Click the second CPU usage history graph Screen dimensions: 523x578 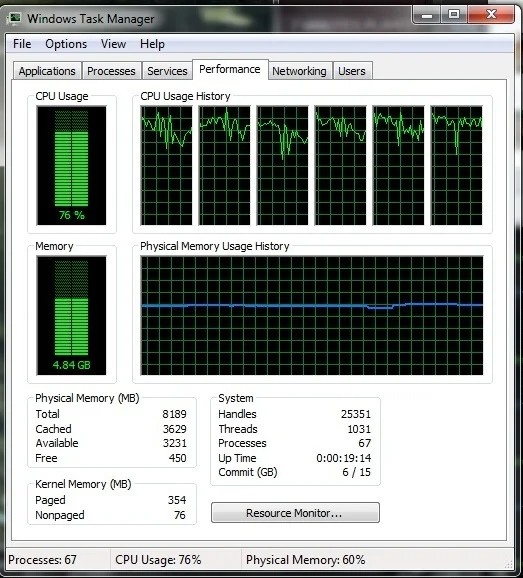pyautogui.click(x=224, y=166)
